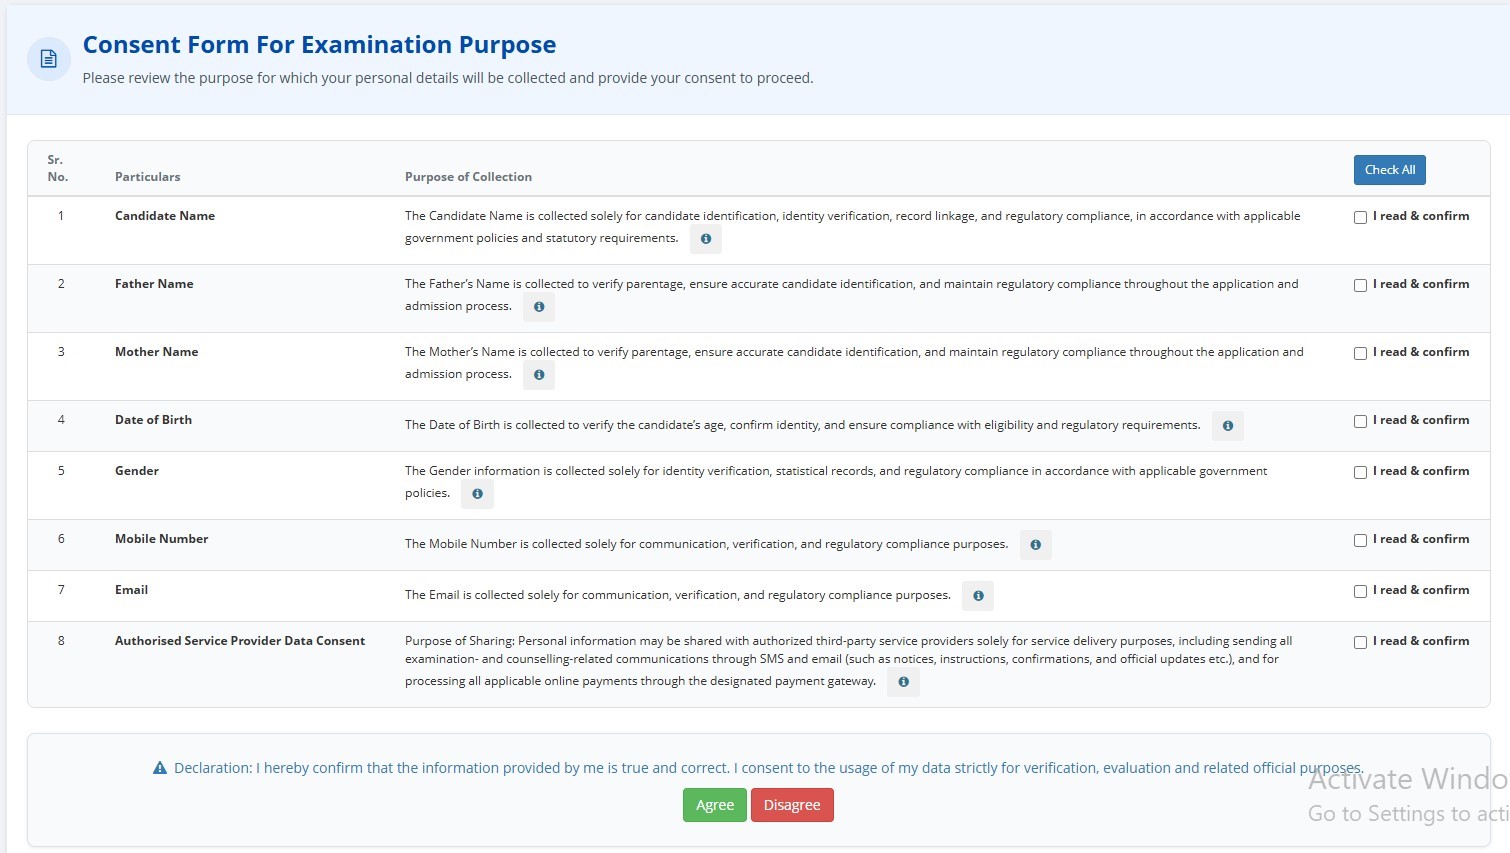Image resolution: width=1510 pixels, height=853 pixels.
Task: Click the red Disagree button
Action: coord(792,805)
